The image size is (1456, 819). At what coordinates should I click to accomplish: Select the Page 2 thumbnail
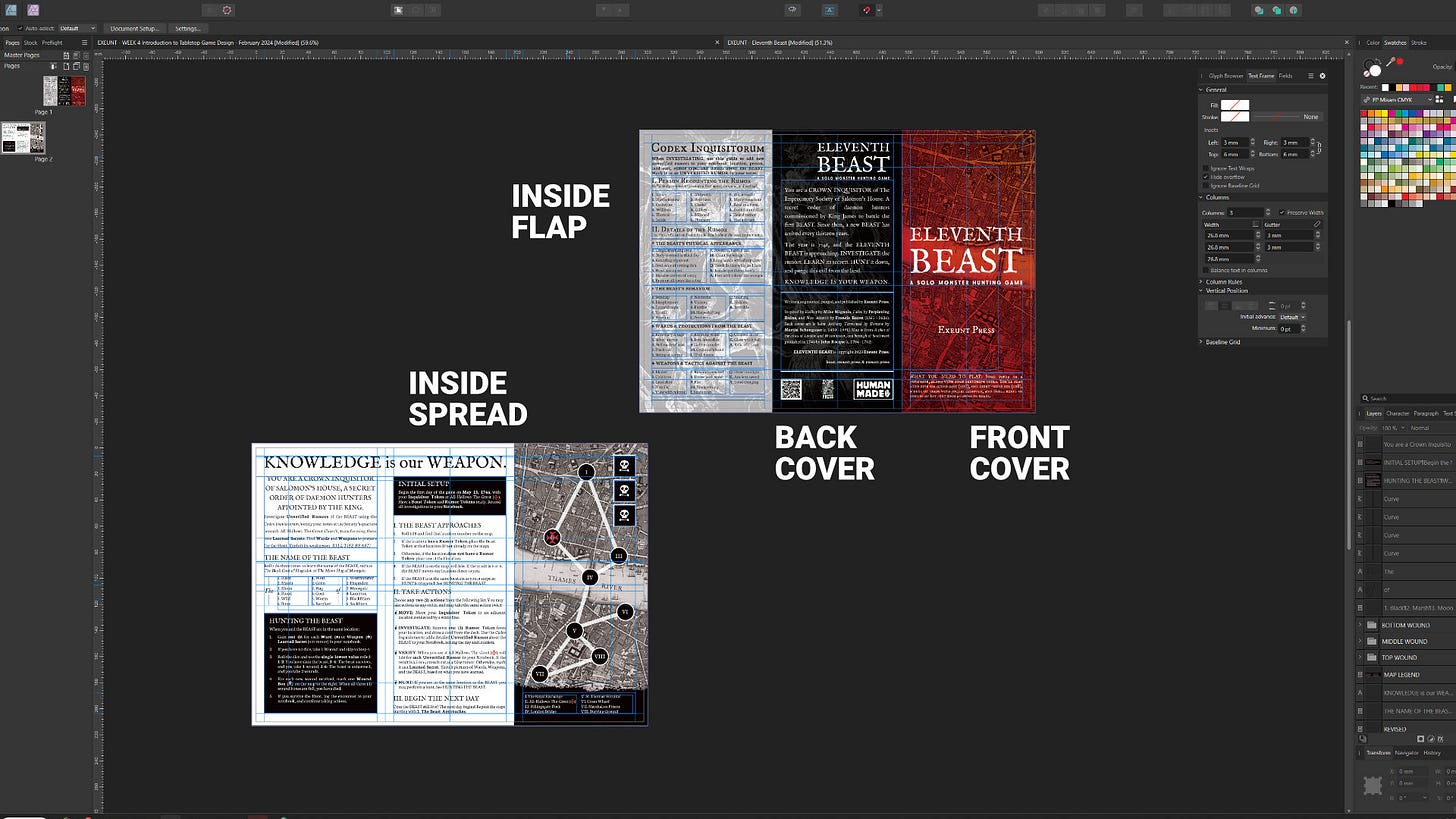(22, 138)
